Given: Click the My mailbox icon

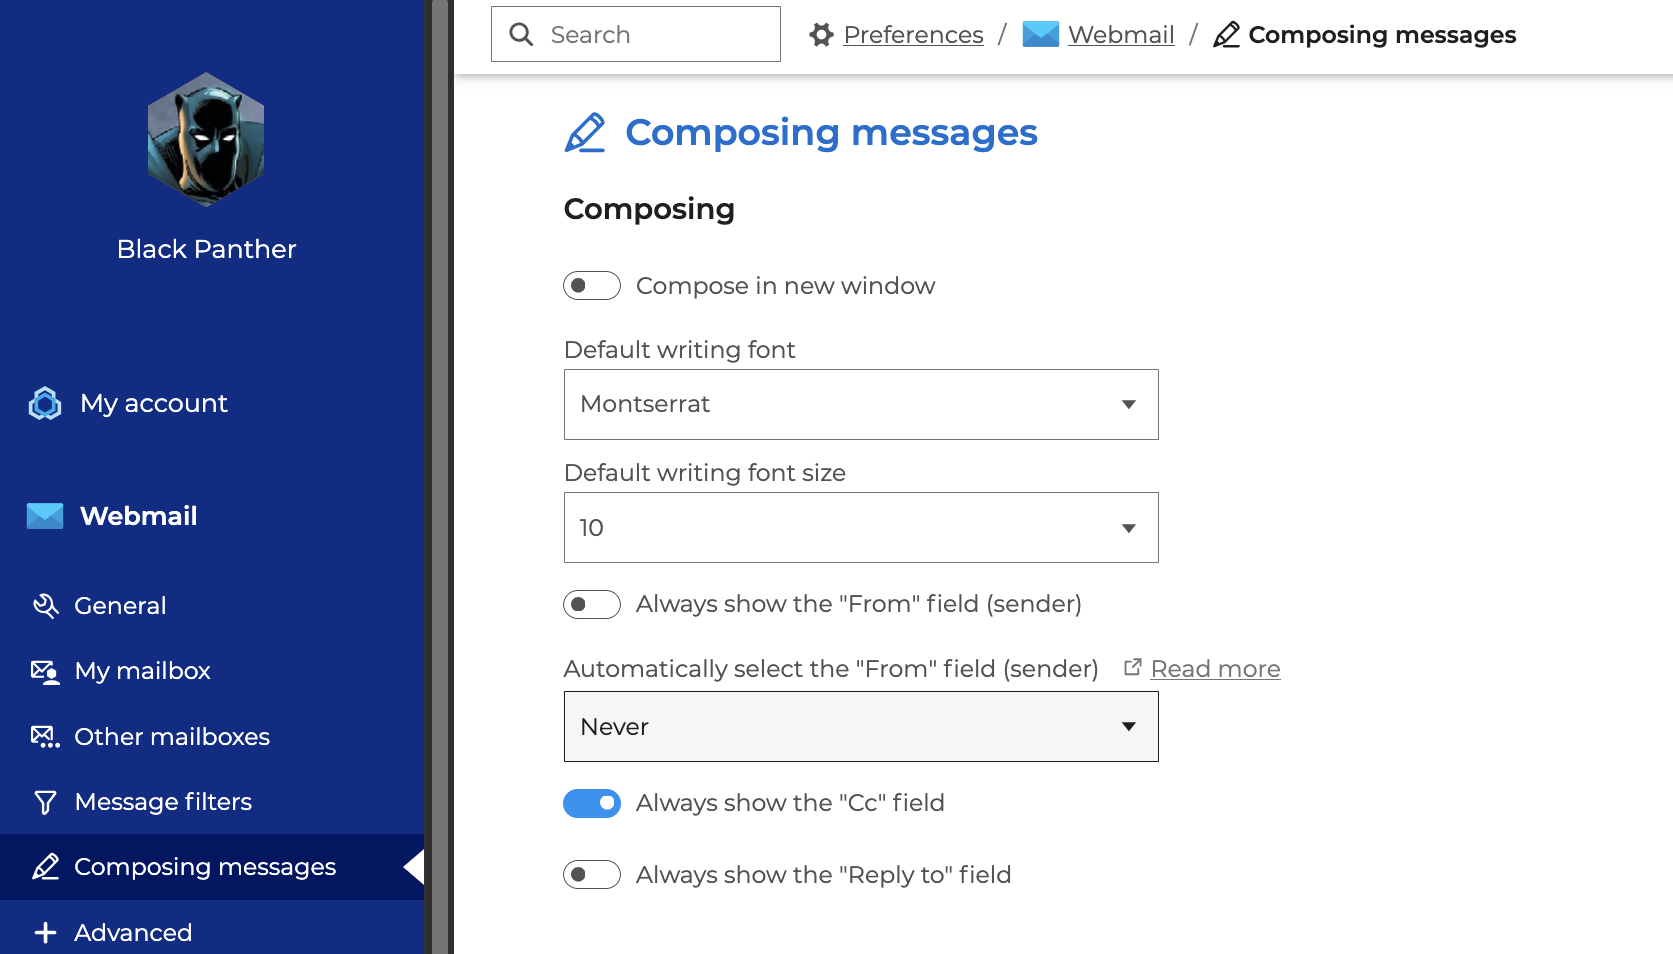Looking at the screenshot, I should 45,671.
